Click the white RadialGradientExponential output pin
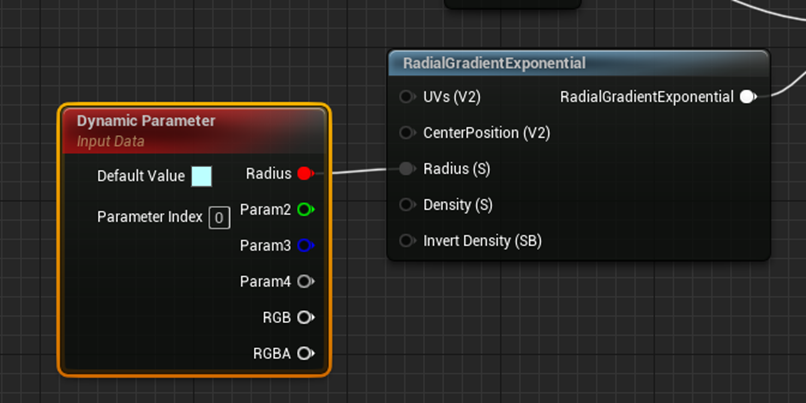This screenshot has height=403, width=806. click(x=747, y=97)
